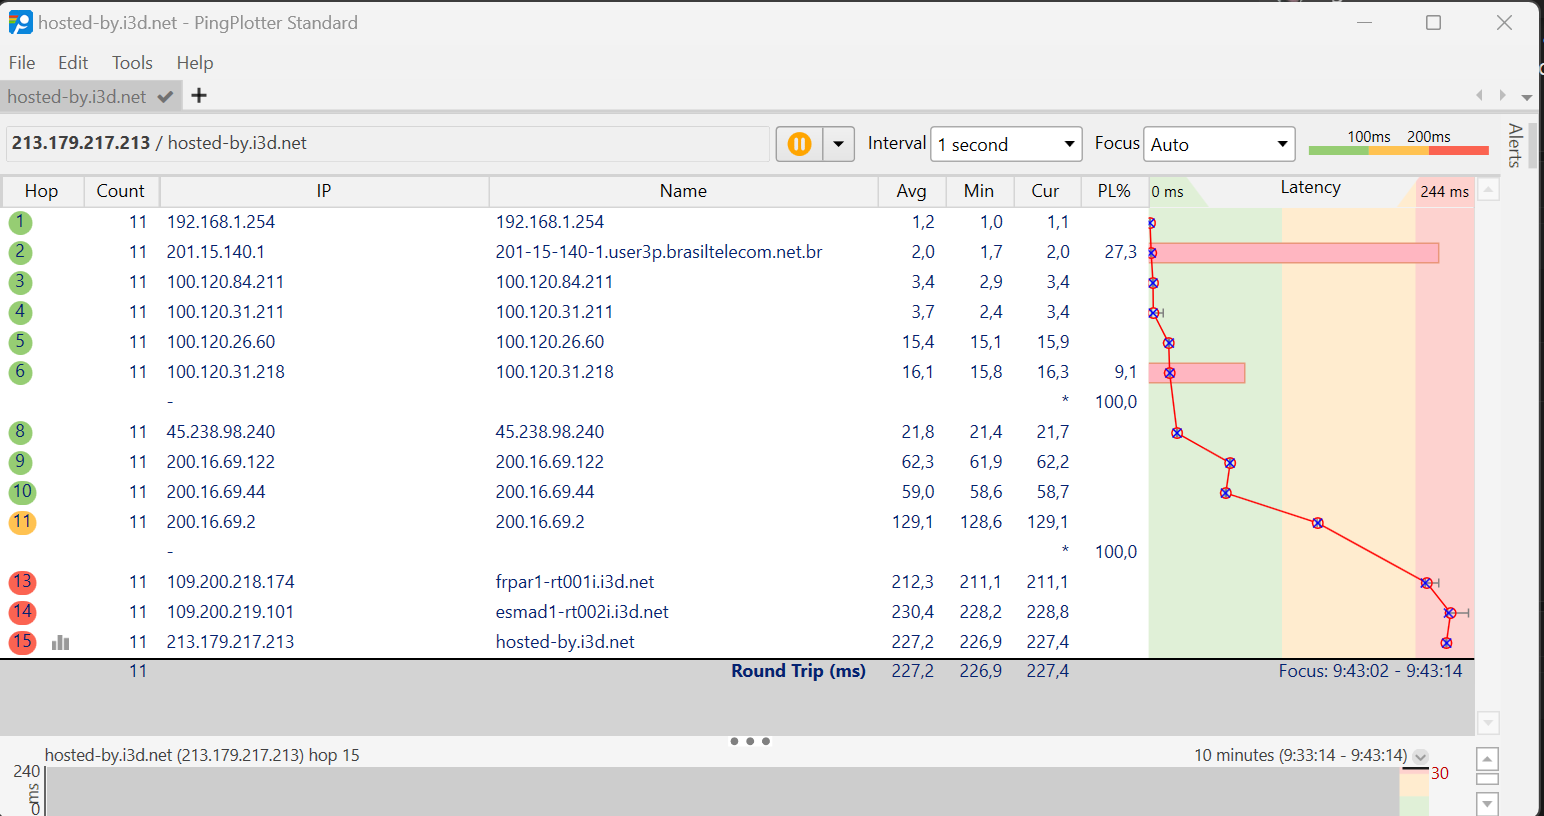
Task: Click the Name column header
Action: coord(683,191)
